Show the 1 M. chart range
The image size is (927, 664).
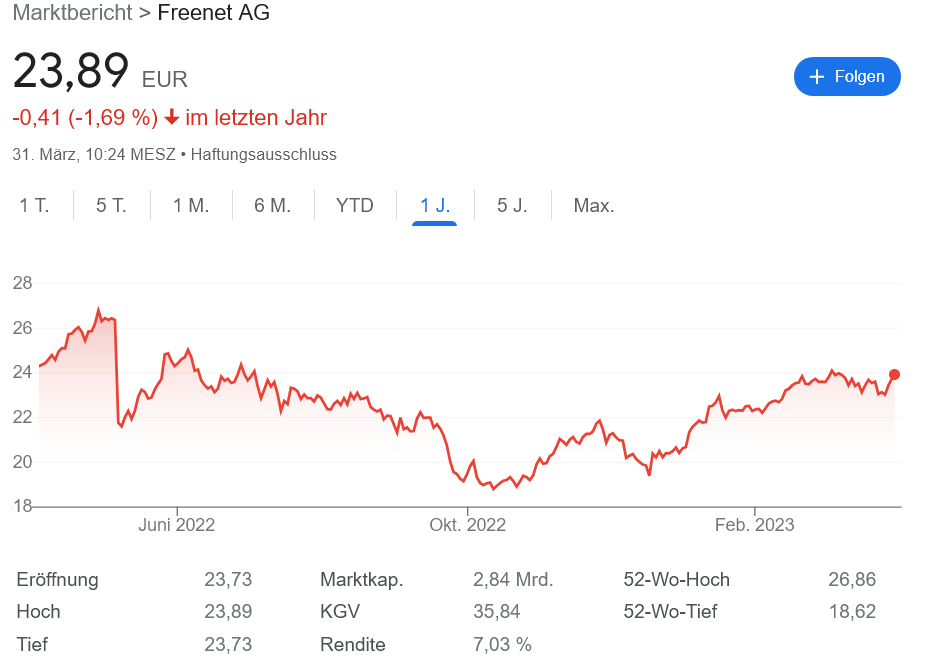(x=191, y=206)
